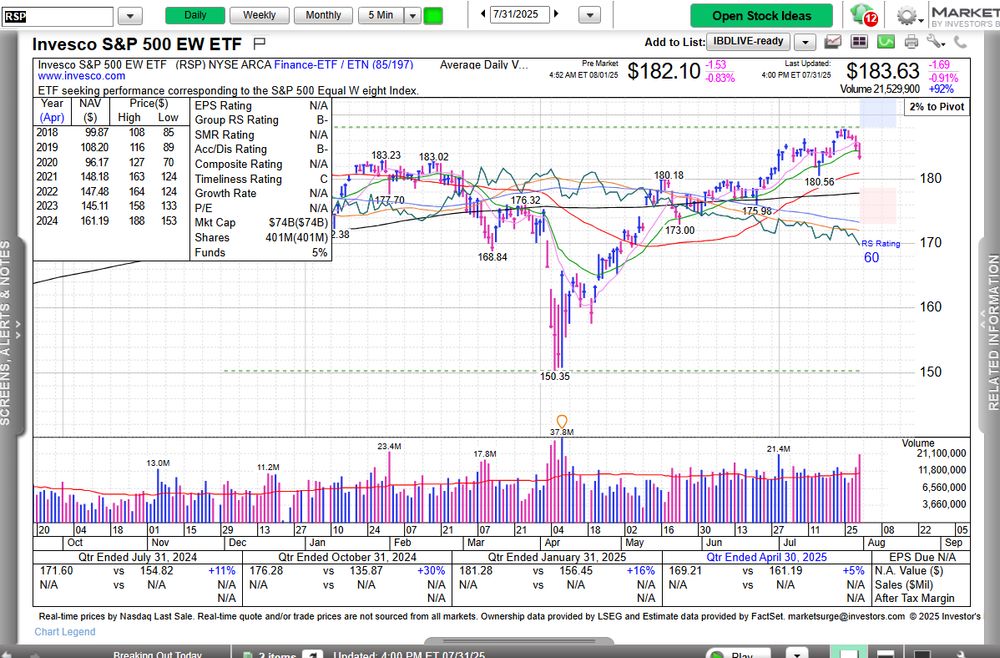Click the 7/31/2025 date field

tap(519, 14)
